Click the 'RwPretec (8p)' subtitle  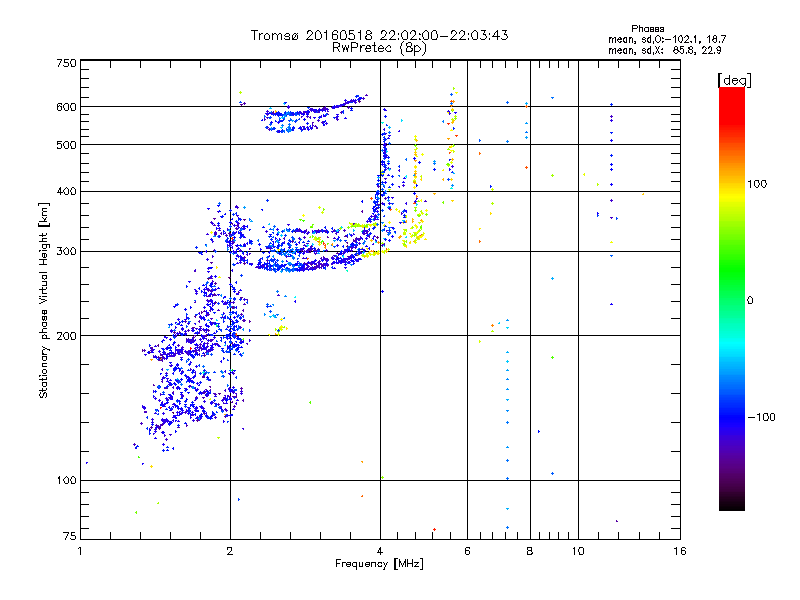click(379, 48)
